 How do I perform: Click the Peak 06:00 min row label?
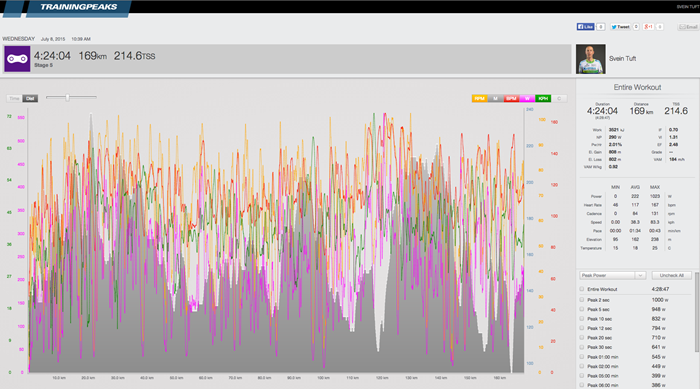click(603, 385)
